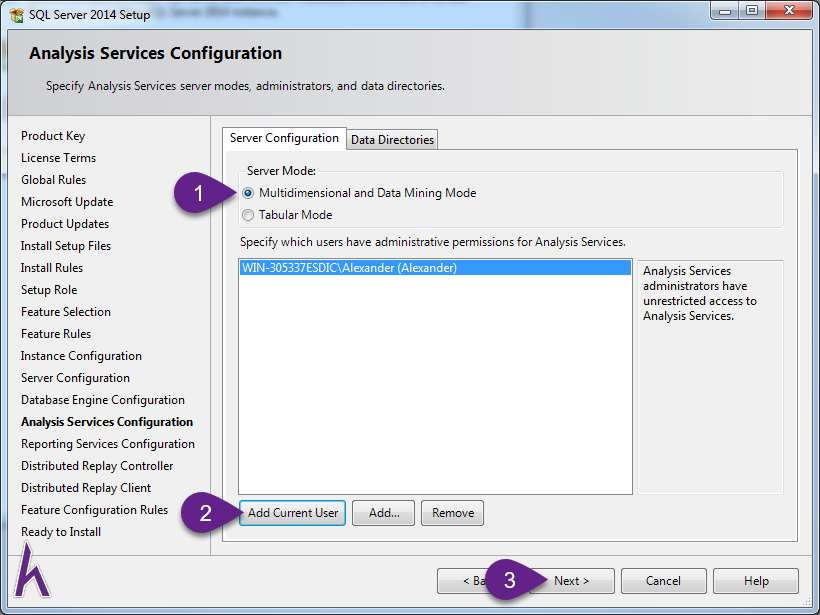
Task: Click the Instance Configuration step
Action: pos(81,356)
